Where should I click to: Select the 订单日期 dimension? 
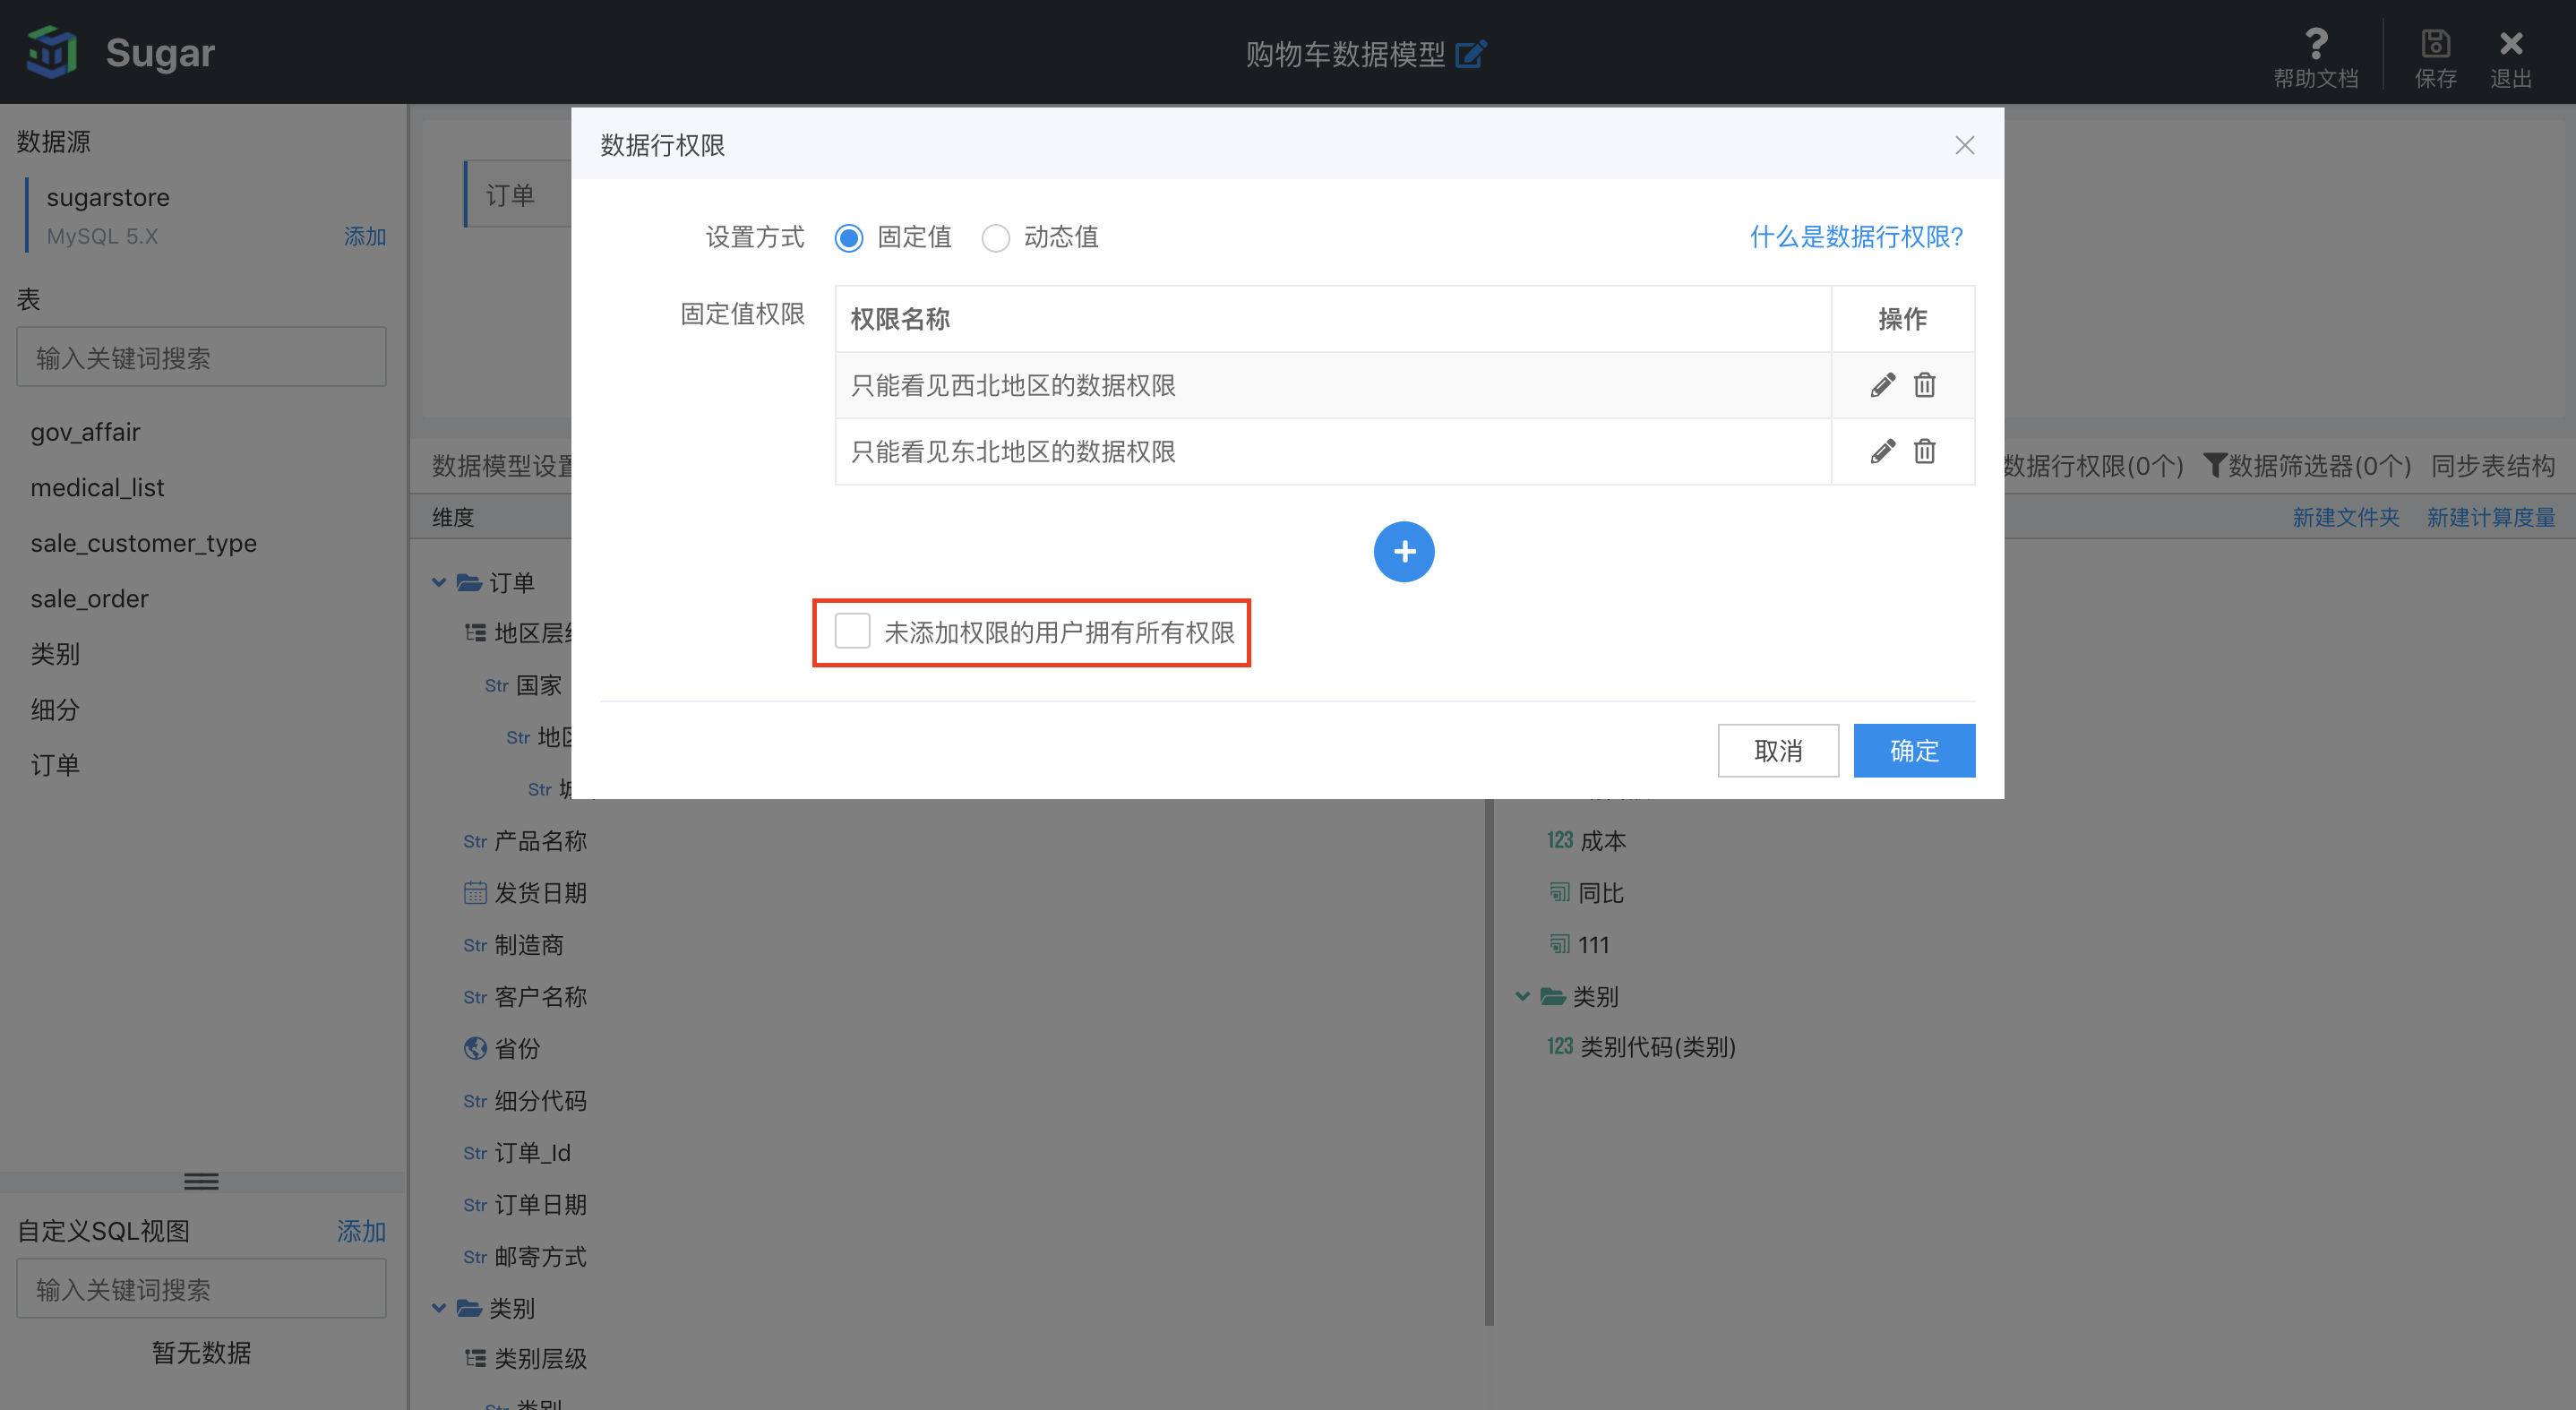click(x=540, y=1205)
